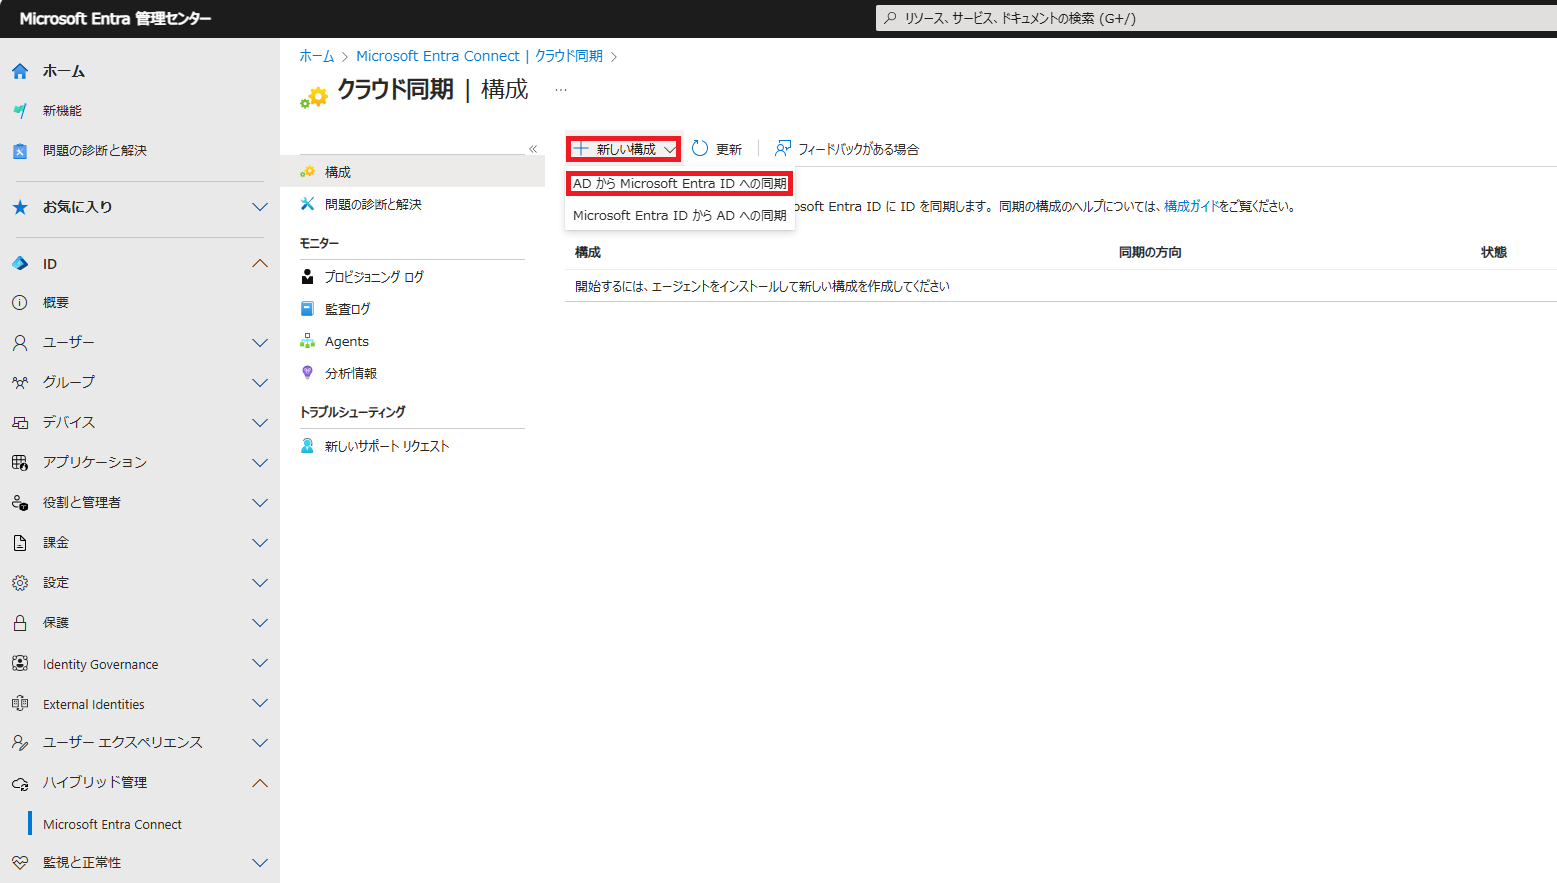The width and height of the screenshot is (1557, 883).
Task: Open the 構成ガイド link
Action: 1188,205
